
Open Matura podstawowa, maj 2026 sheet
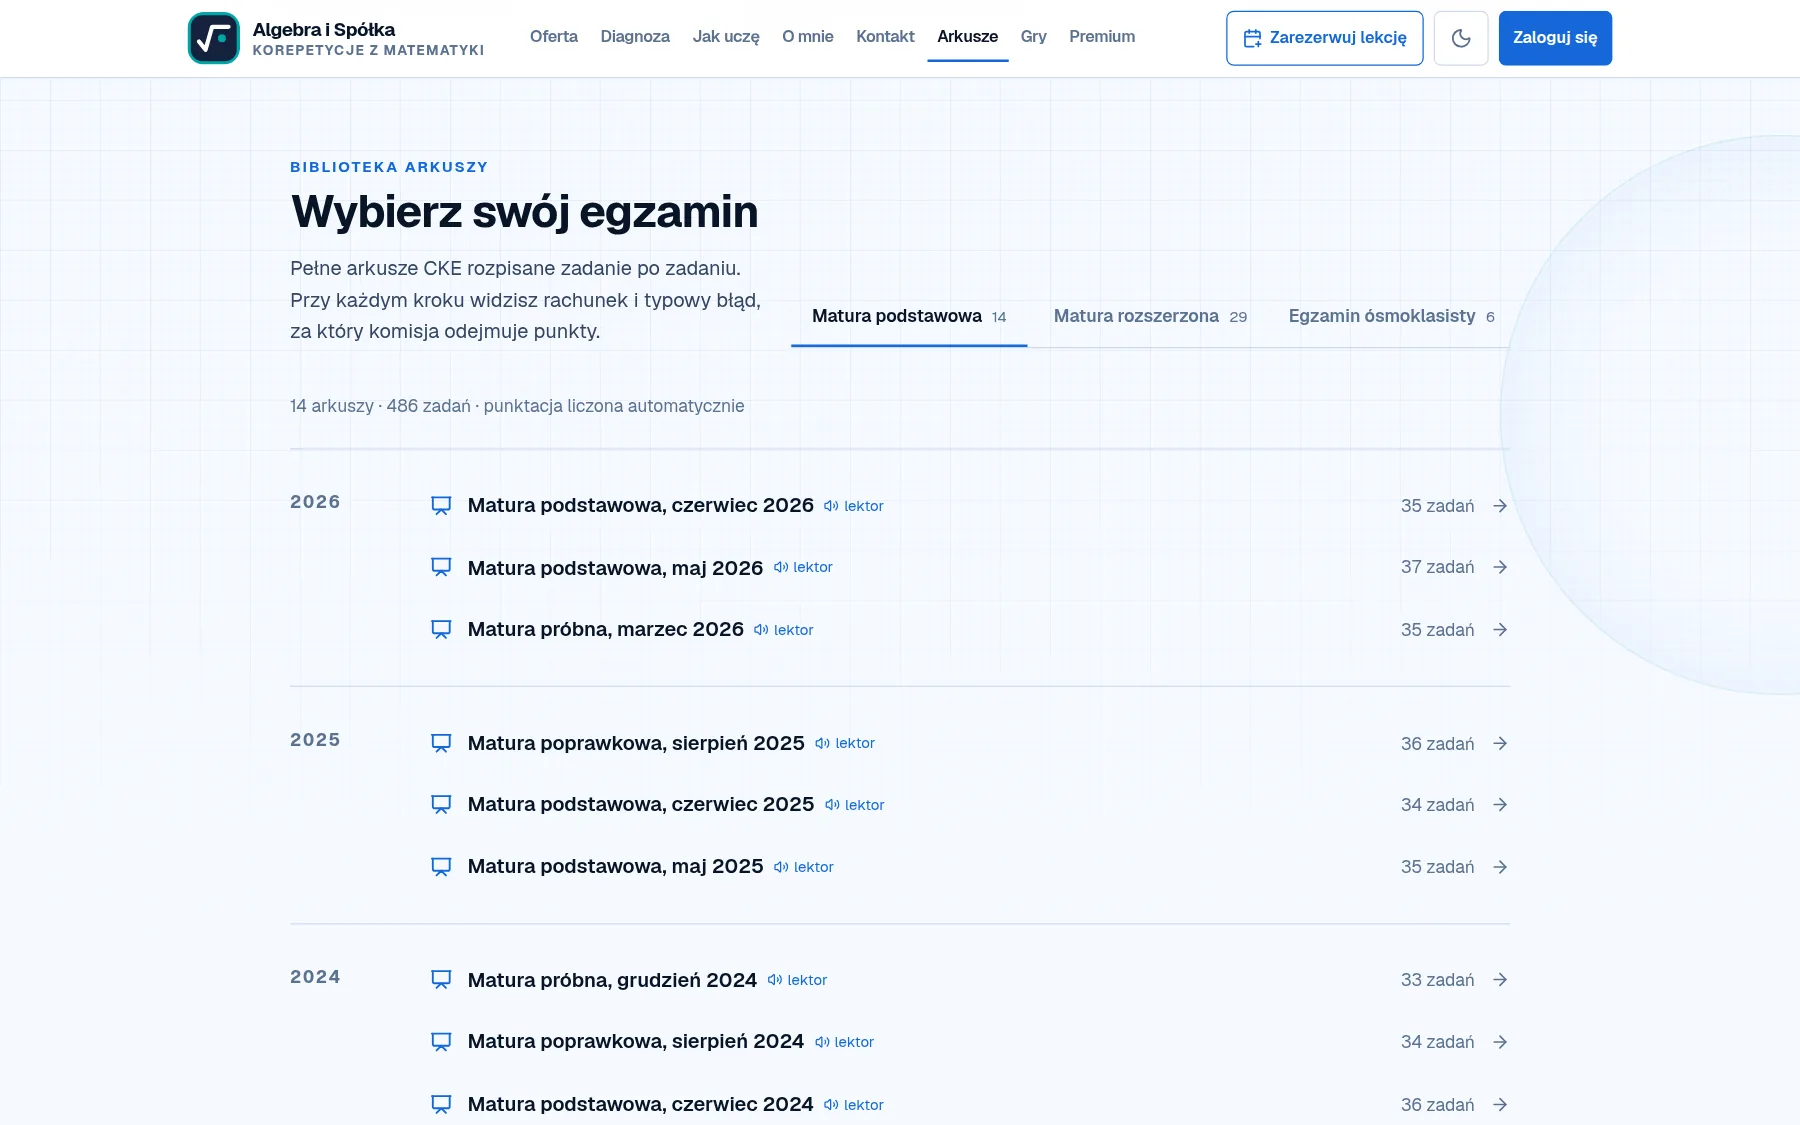(615, 568)
